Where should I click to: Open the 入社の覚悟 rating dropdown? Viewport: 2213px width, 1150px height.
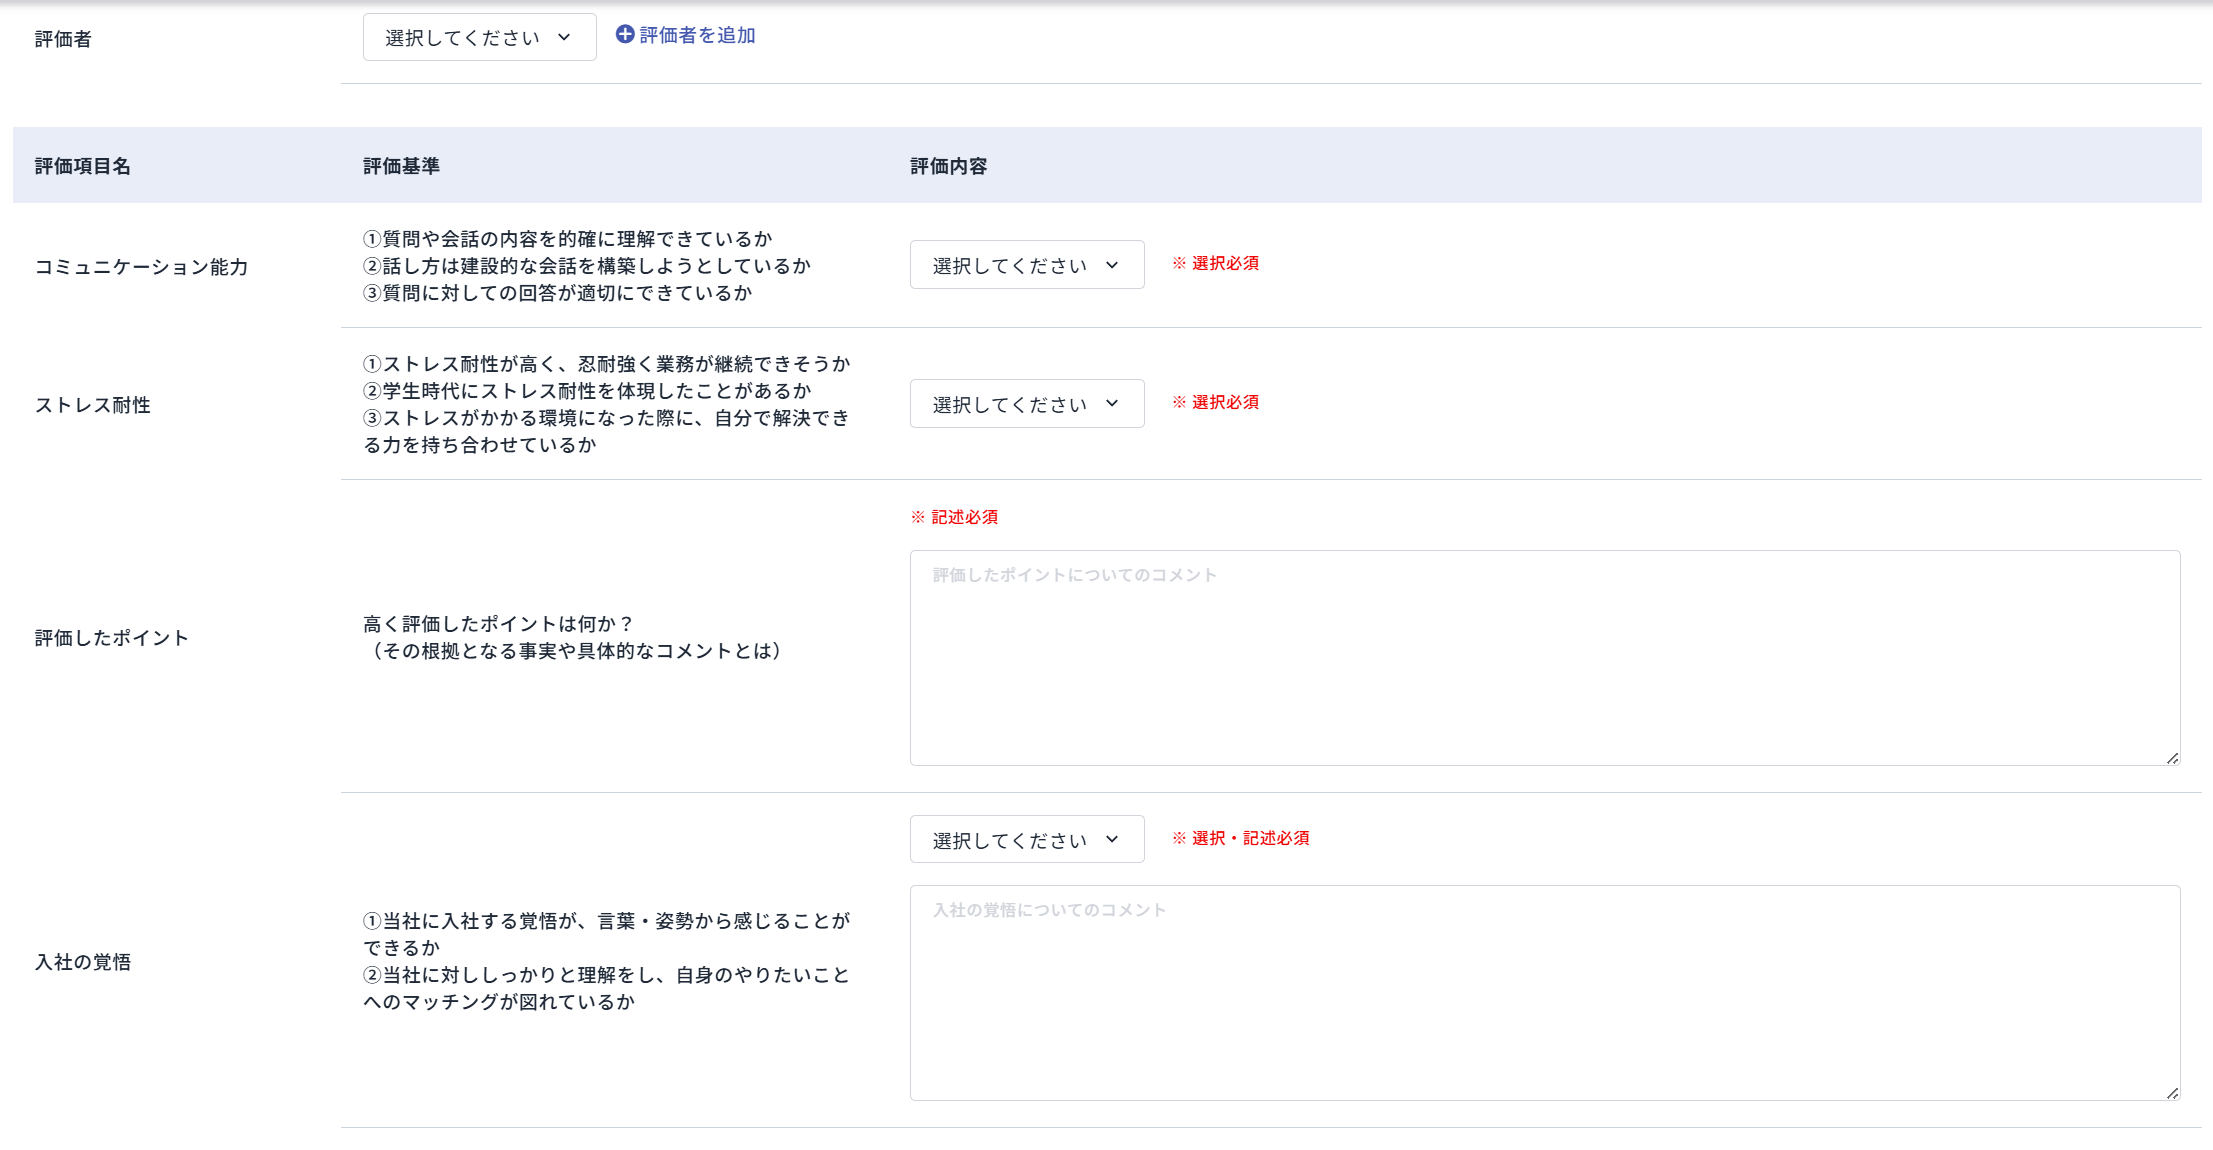(1026, 839)
